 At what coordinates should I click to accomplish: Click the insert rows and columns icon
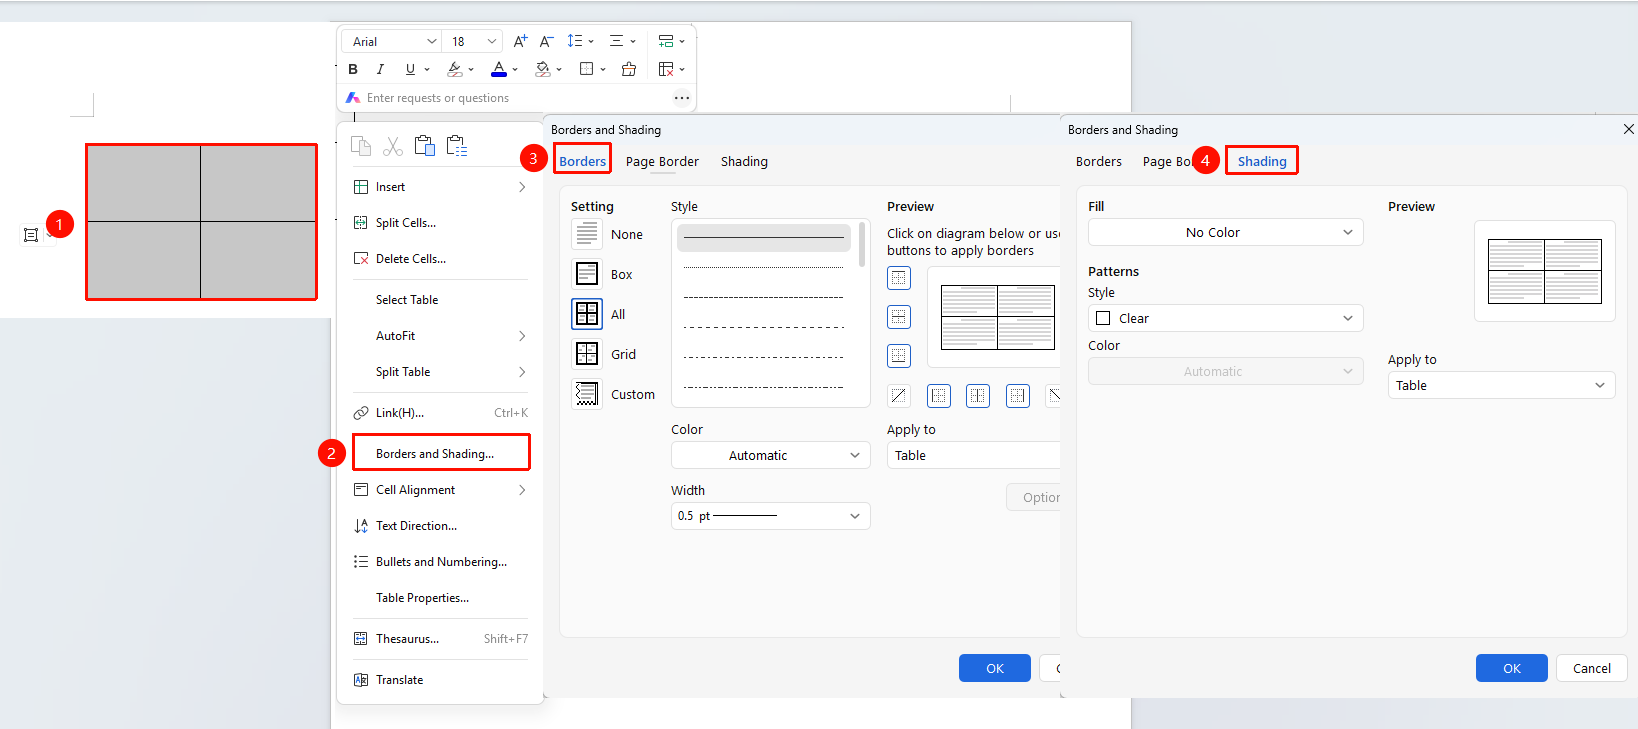666,41
